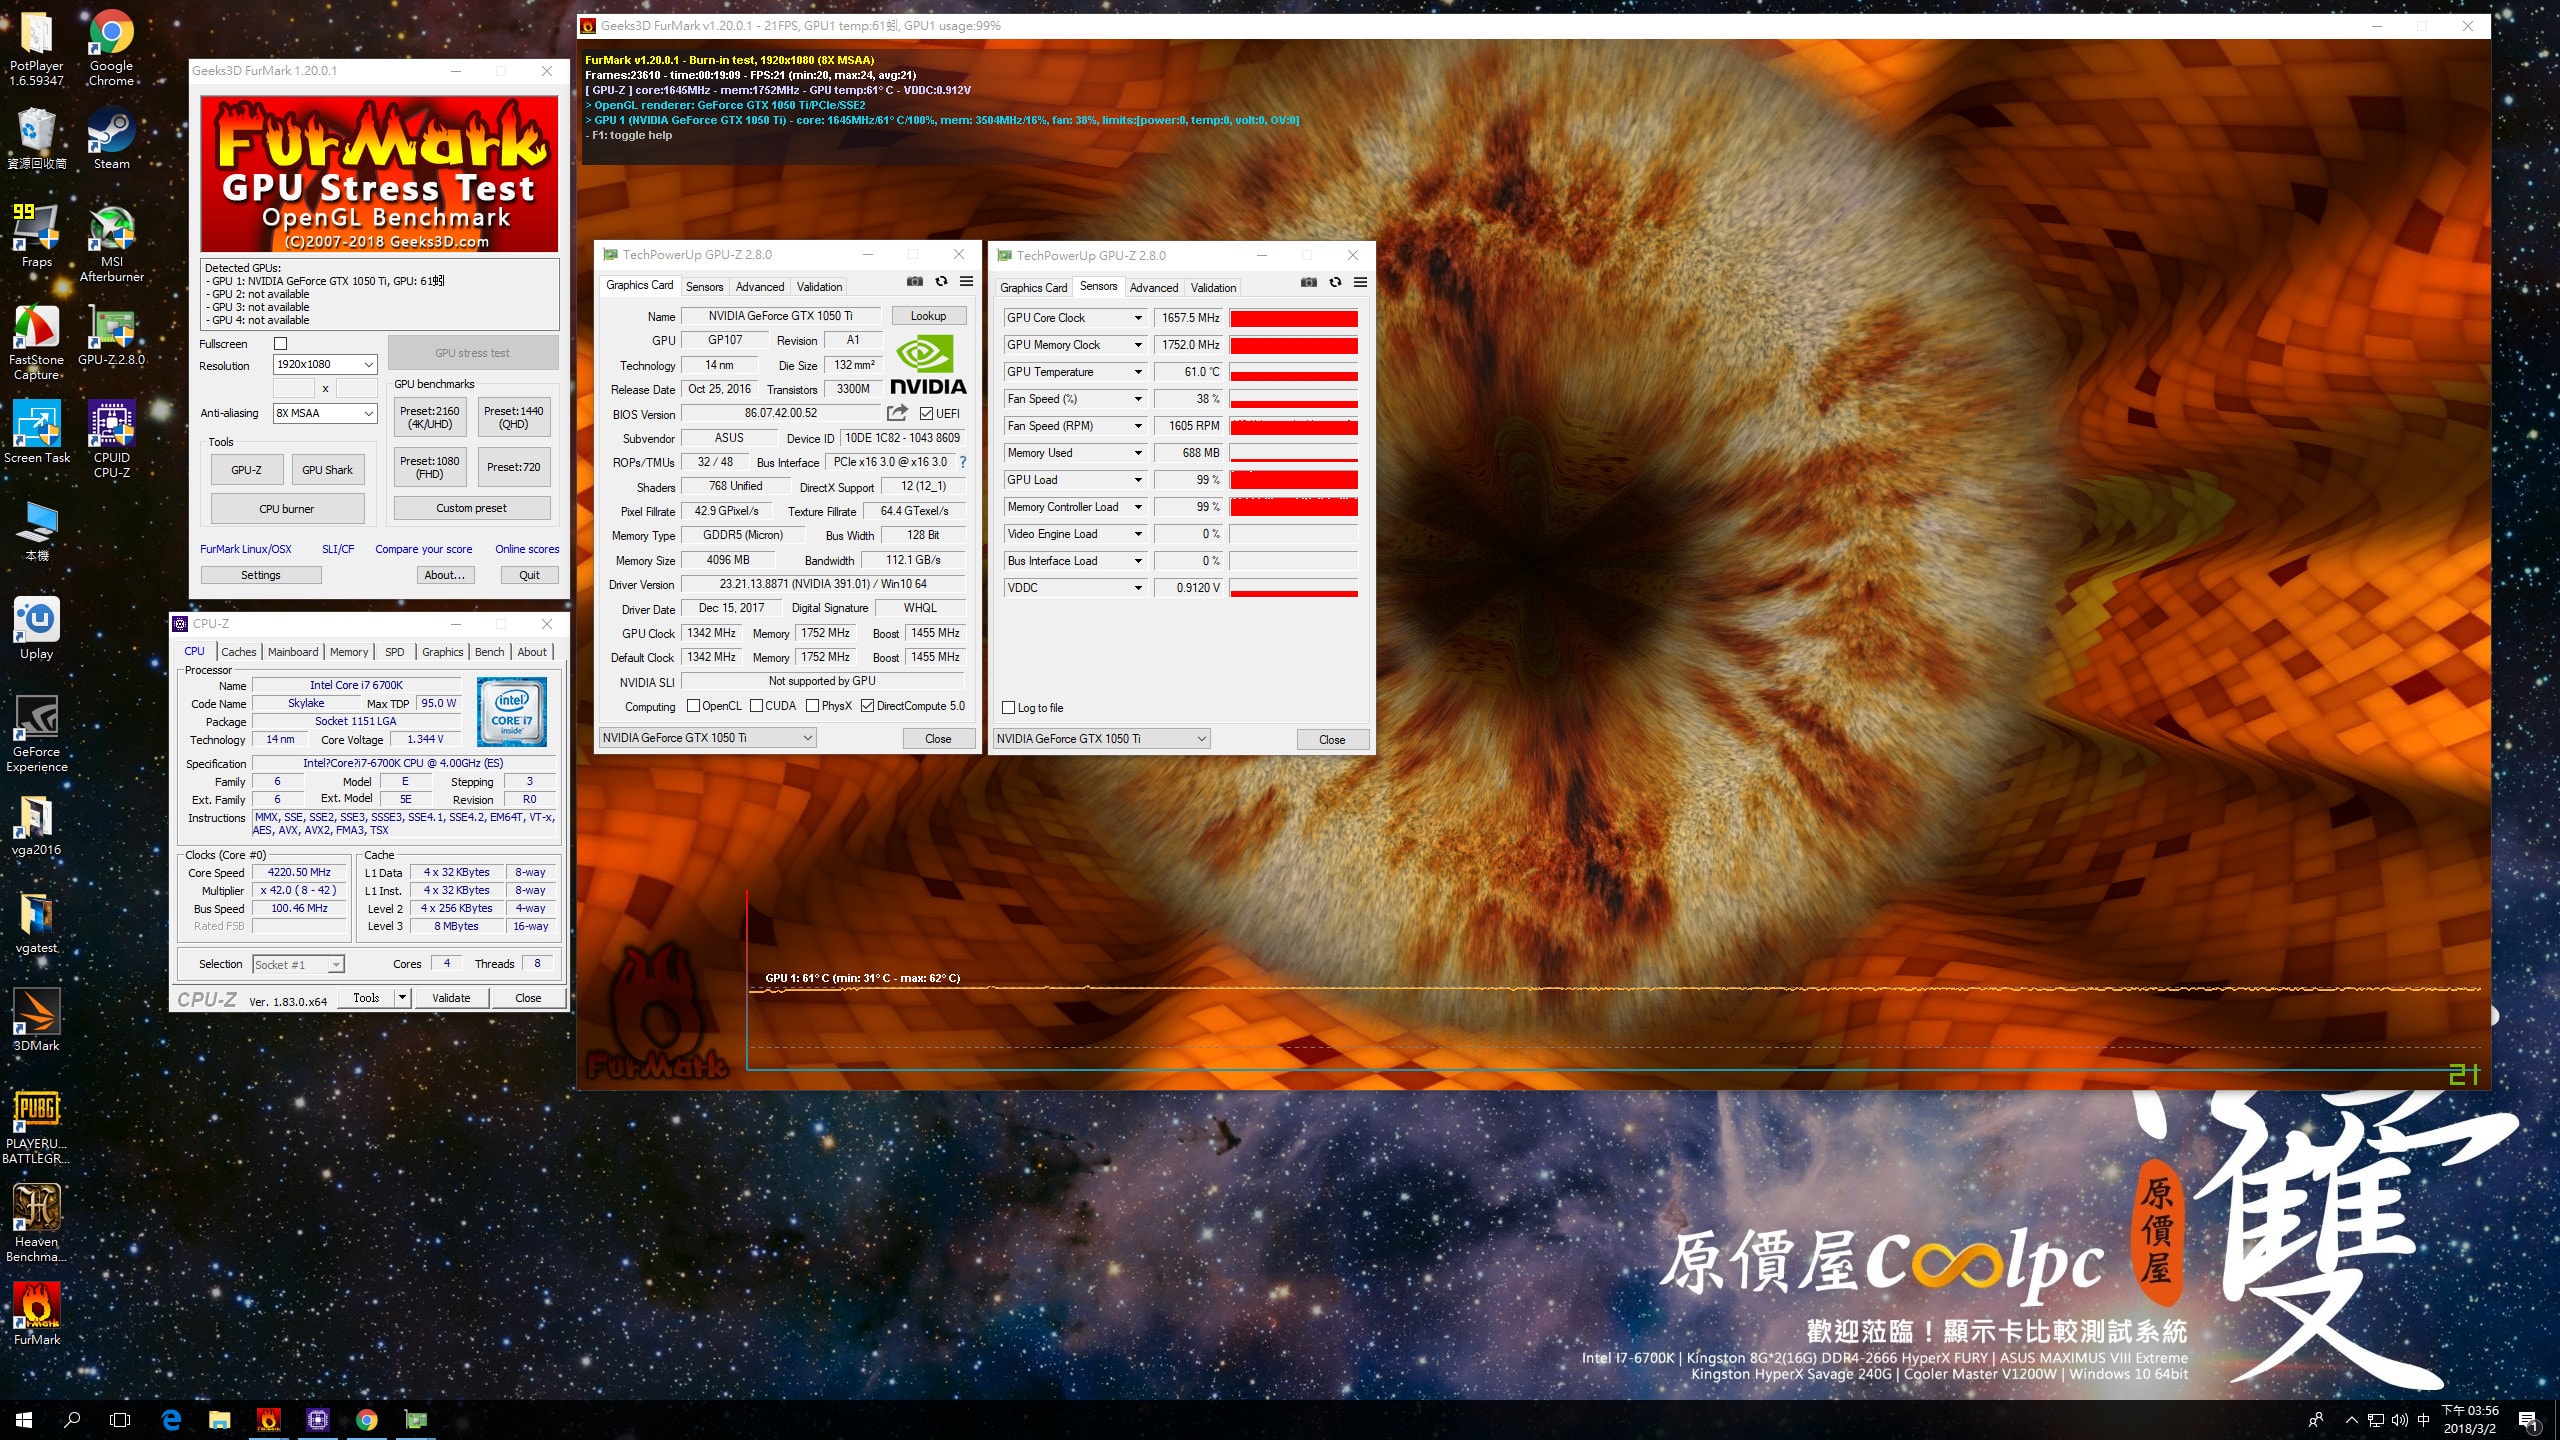Open Resolution 1920x1080 dropdown in FurMark

(325, 365)
